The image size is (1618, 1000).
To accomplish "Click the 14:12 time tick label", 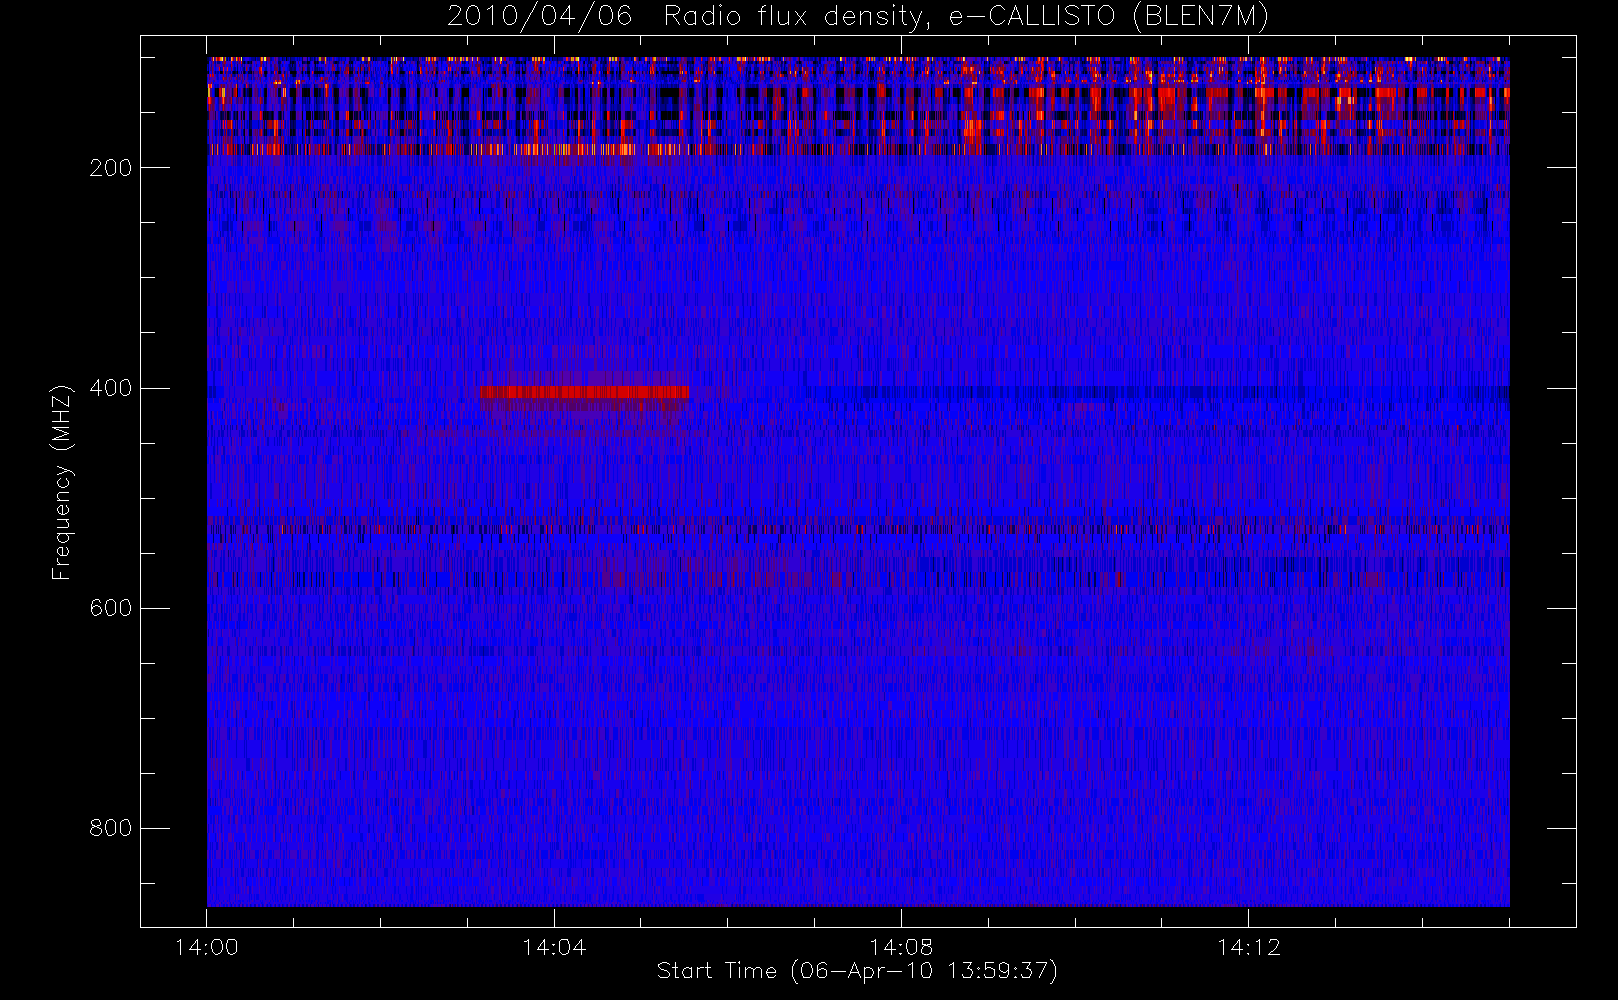I will (1248, 947).
